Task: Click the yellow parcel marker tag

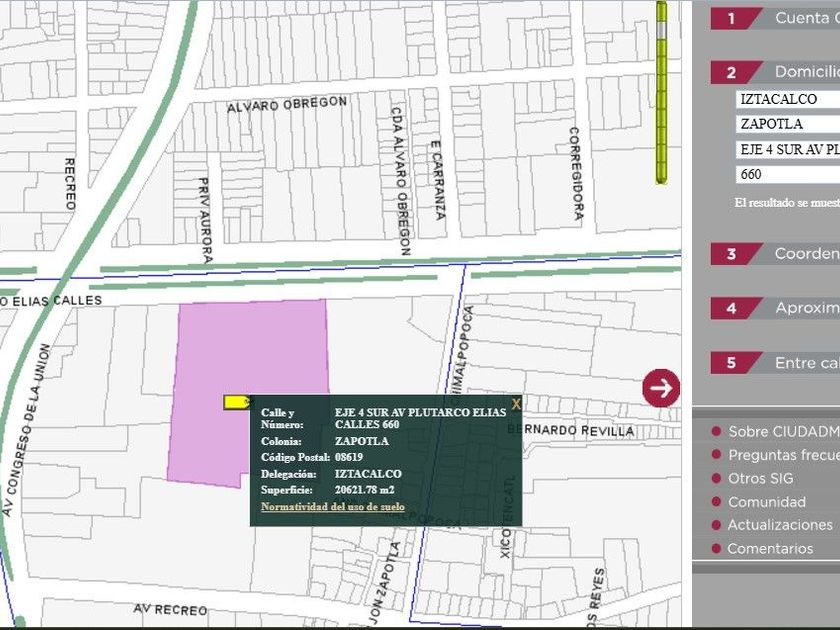Action: pos(237,402)
